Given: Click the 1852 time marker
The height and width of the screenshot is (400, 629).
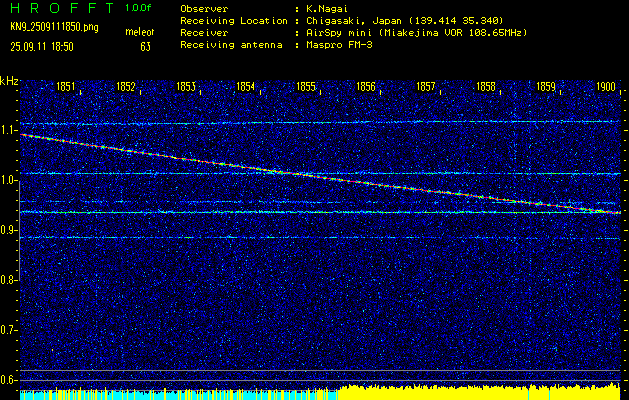Looking at the screenshot, I should coord(126,86).
